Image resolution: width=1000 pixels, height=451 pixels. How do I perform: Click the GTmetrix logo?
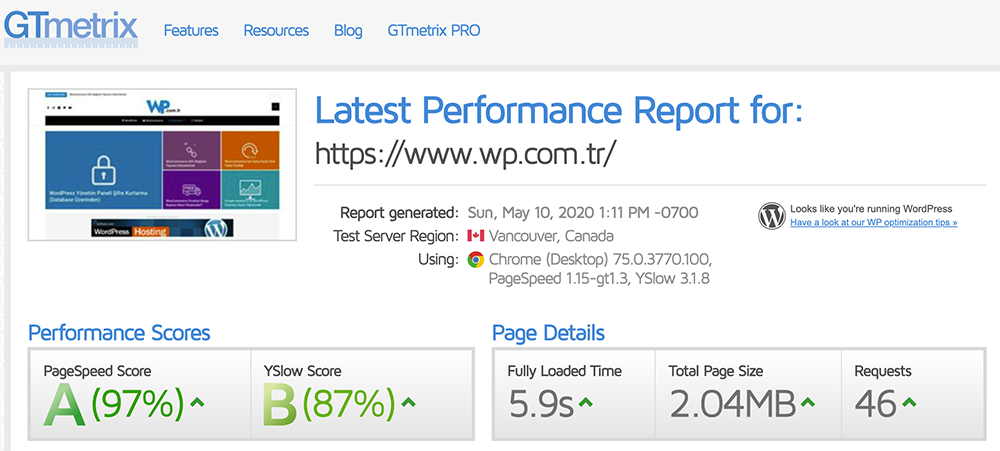tap(71, 29)
